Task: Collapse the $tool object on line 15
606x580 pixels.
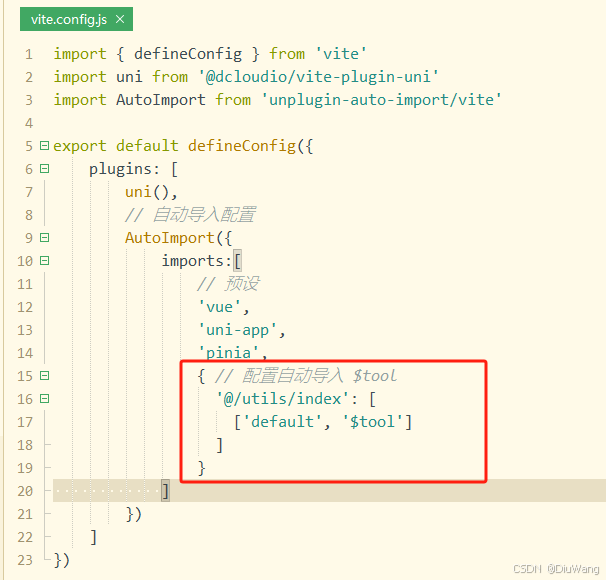Action: [45, 376]
